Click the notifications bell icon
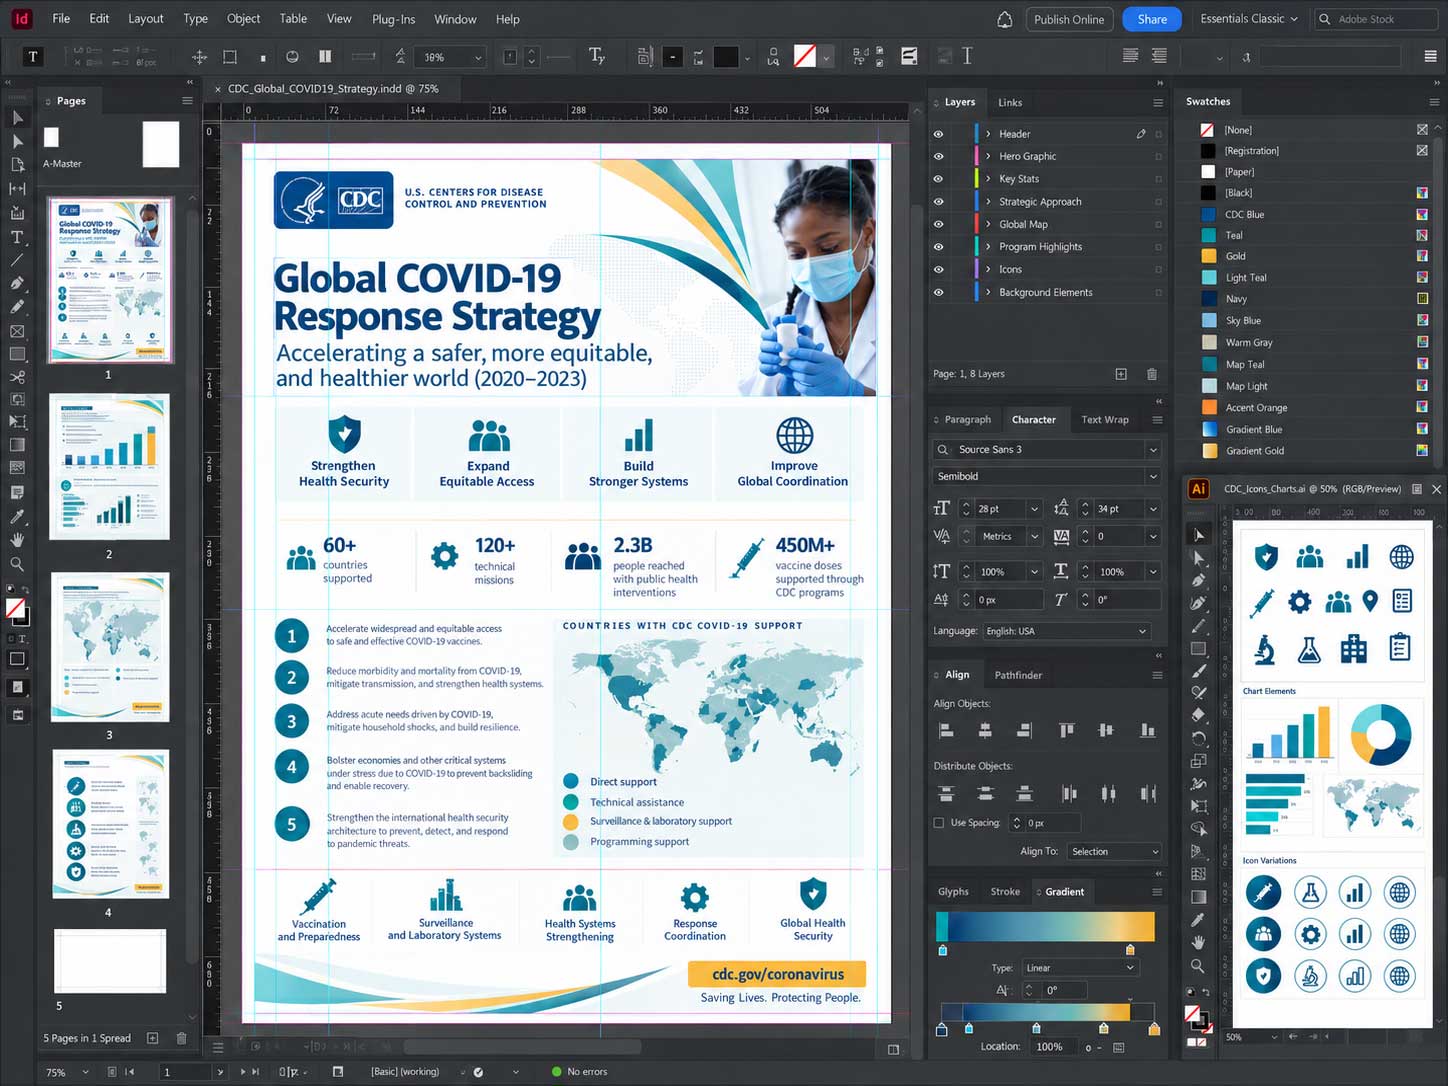The height and width of the screenshot is (1086, 1448). pyautogui.click(x=1004, y=19)
